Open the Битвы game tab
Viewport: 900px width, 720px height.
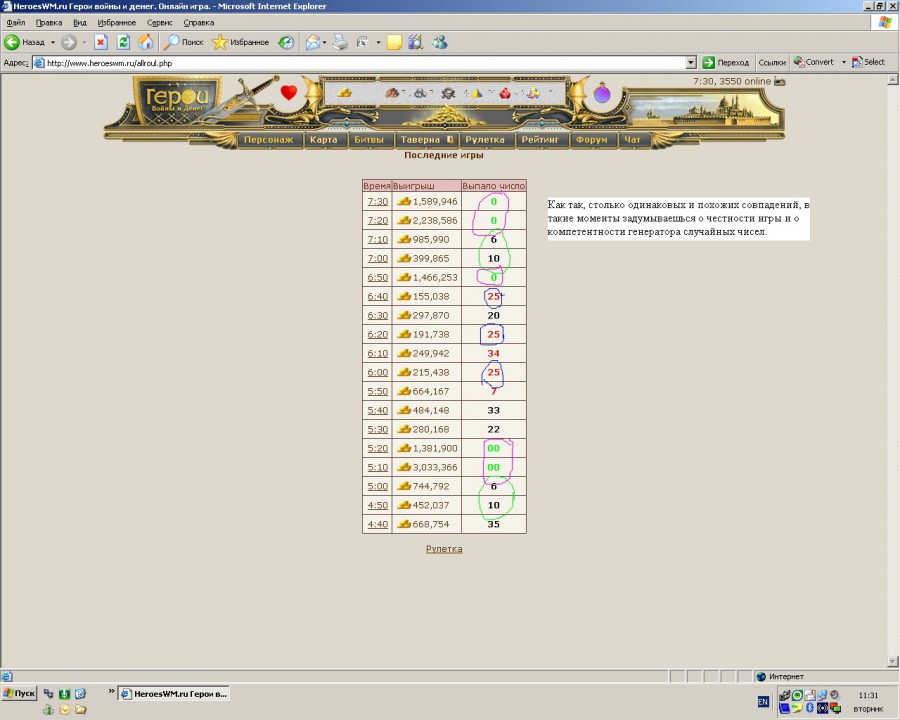click(x=369, y=140)
